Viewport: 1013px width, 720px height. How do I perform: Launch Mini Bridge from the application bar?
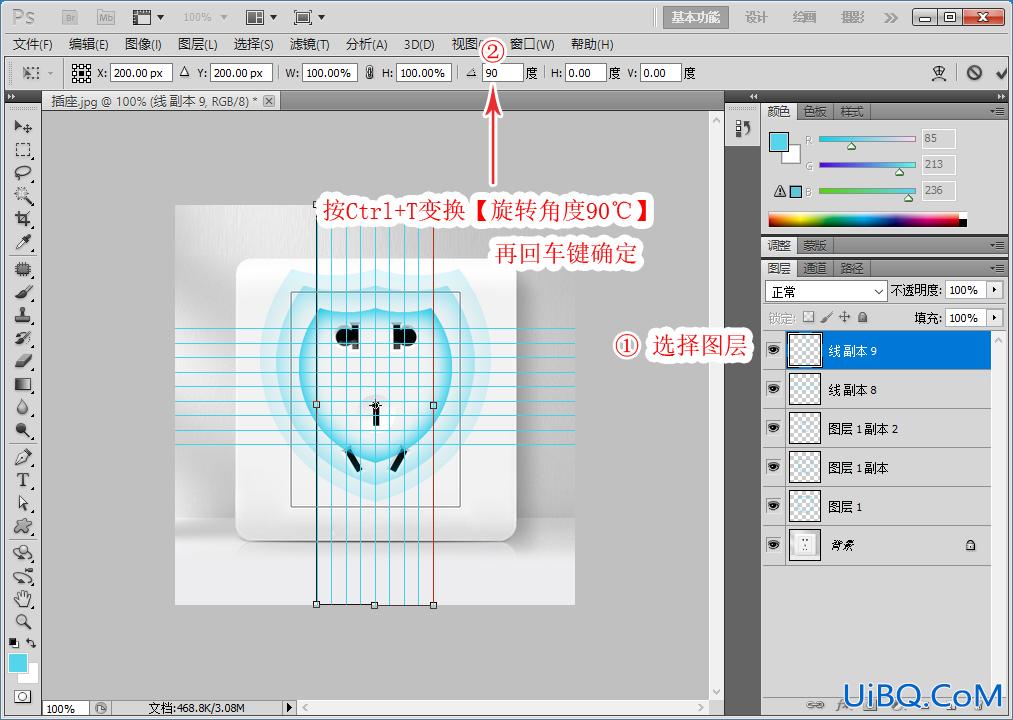pos(105,17)
